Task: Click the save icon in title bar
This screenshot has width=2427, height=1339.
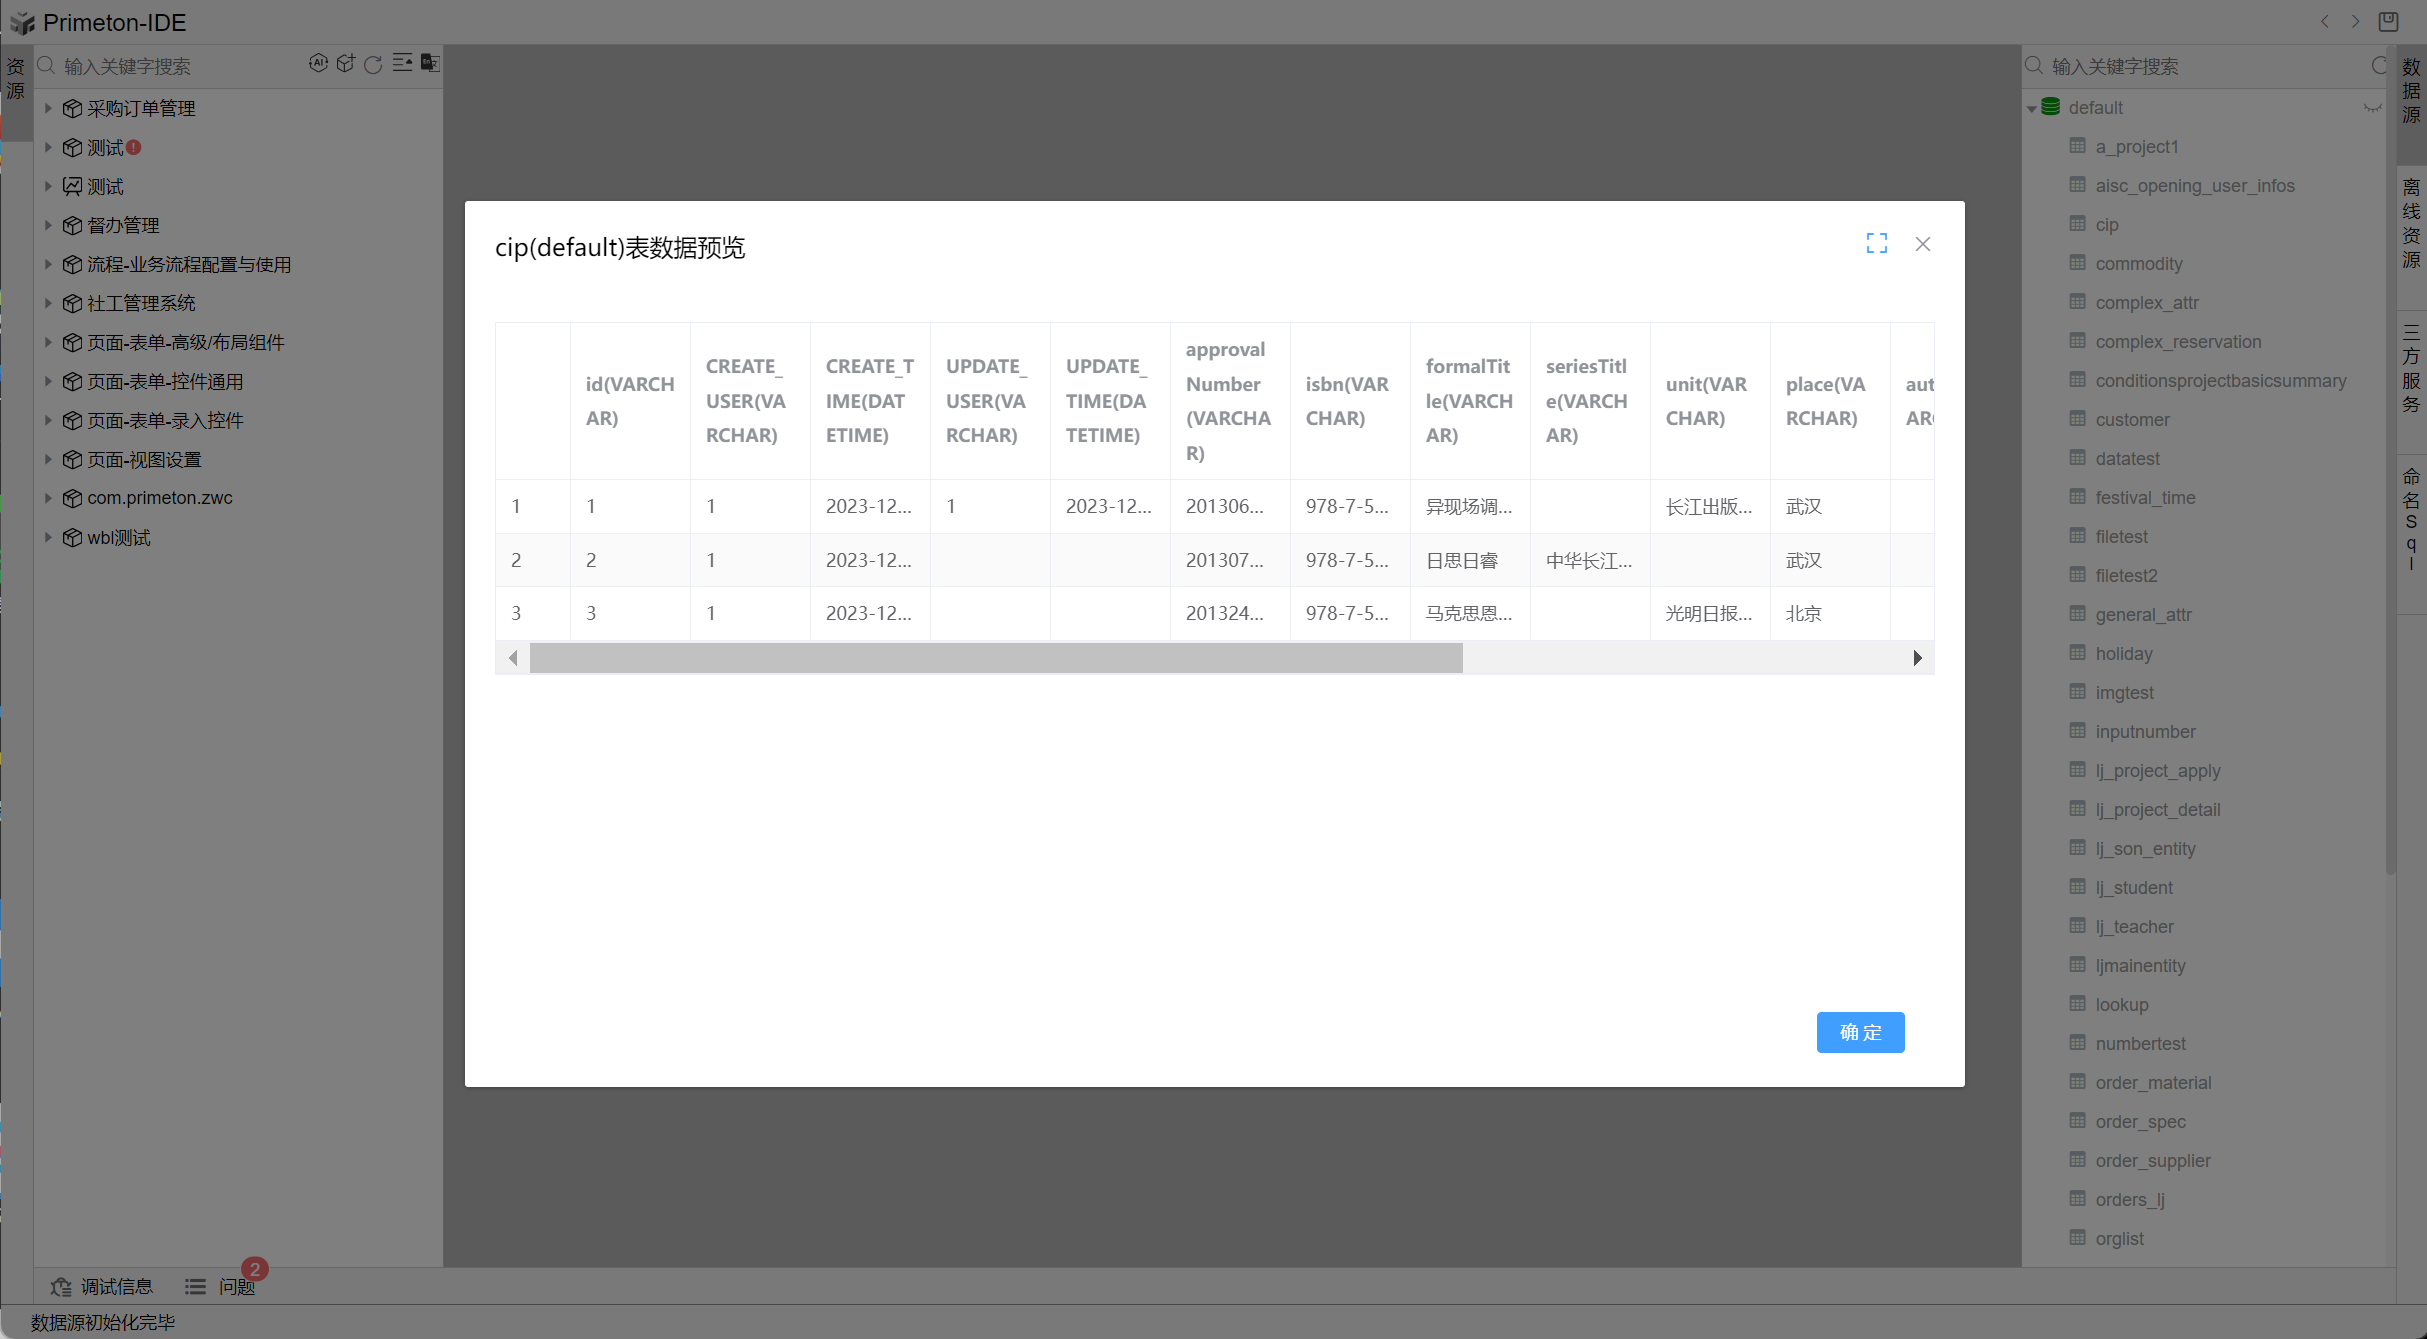Action: [x=2389, y=21]
